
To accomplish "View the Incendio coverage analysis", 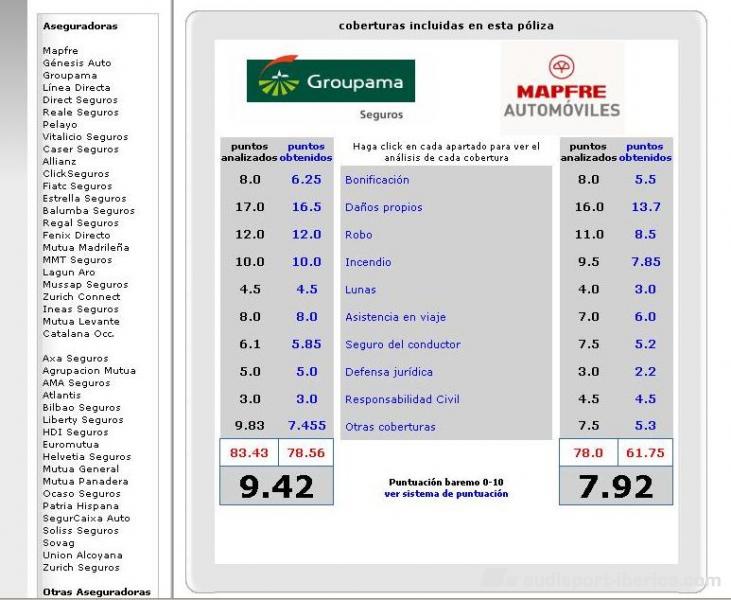I will tap(368, 262).
